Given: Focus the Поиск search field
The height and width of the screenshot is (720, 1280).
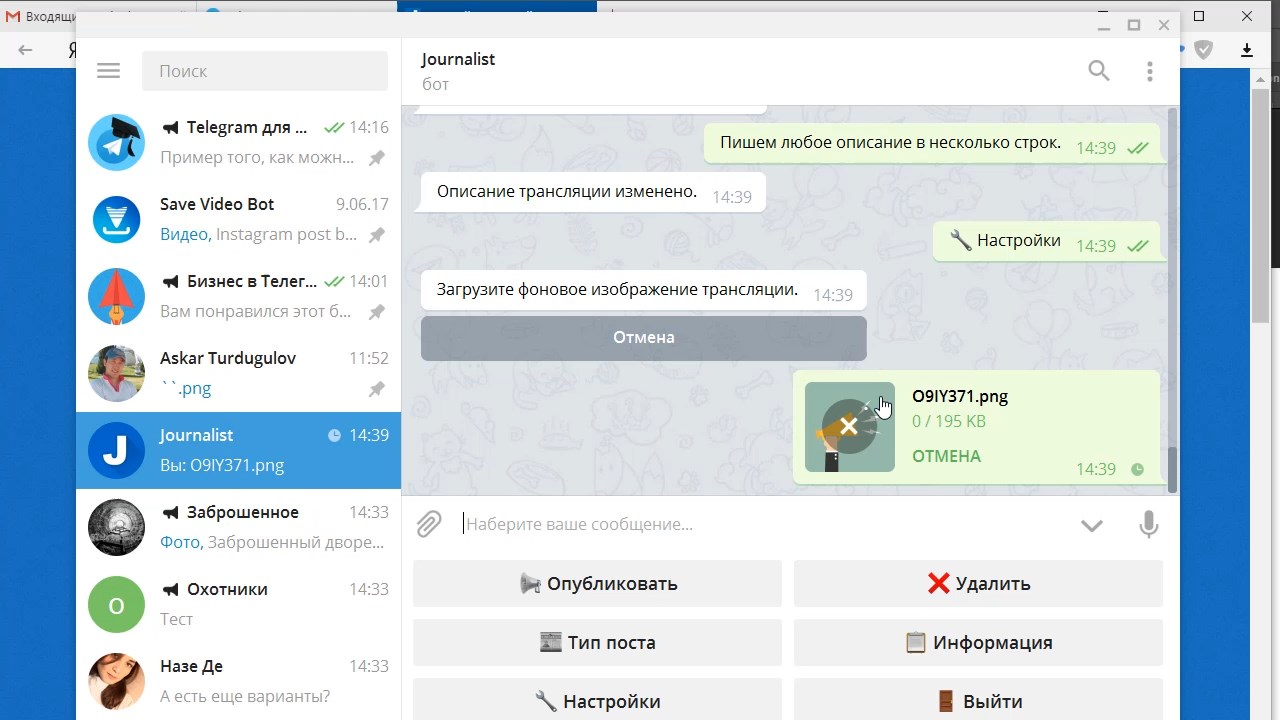Looking at the screenshot, I should click(x=265, y=71).
